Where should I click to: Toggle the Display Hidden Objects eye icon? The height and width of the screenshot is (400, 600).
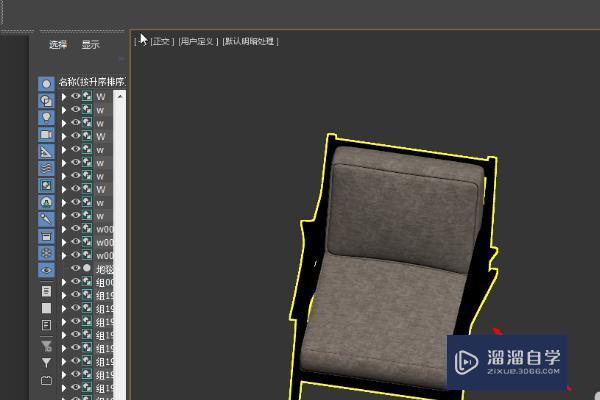click(46, 270)
